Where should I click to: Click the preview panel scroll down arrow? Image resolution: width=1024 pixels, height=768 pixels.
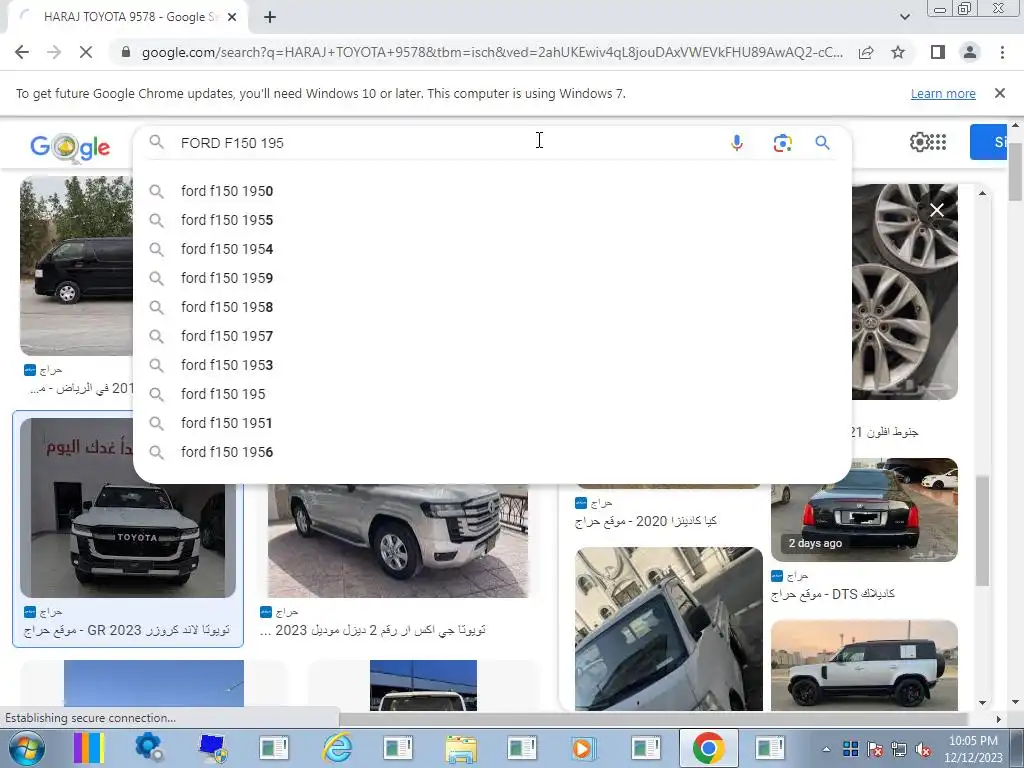[982, 703]
